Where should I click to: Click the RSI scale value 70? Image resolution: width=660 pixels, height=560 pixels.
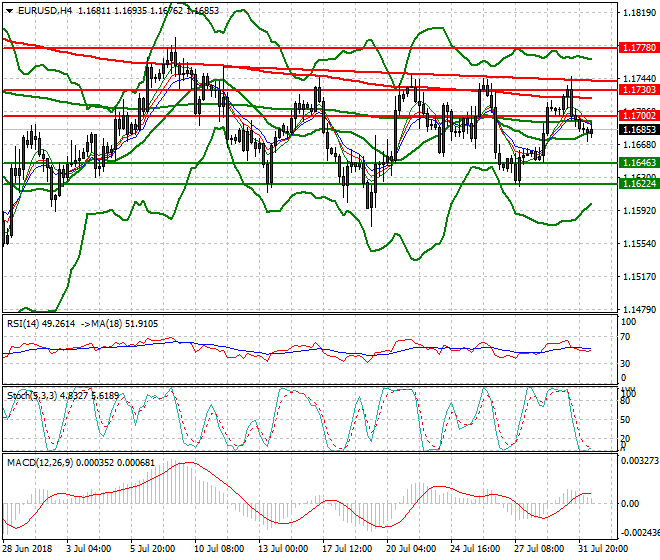pos(625,337)
